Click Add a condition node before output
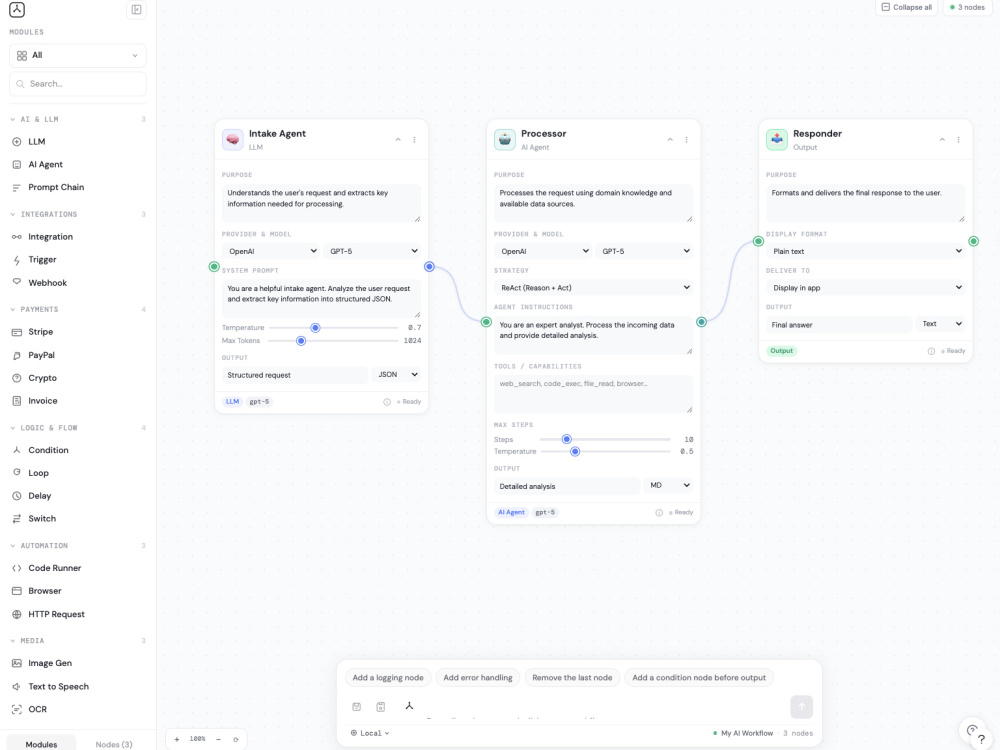The image size is (1000, 750). point(699,678)
